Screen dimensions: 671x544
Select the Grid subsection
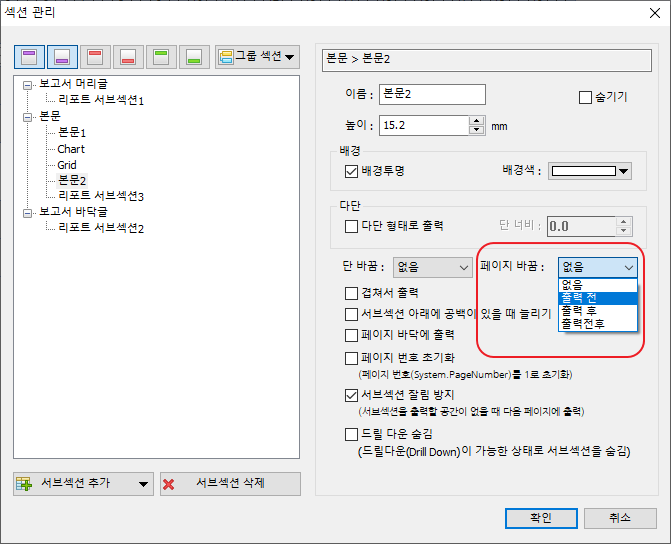(x=67, y=165)
